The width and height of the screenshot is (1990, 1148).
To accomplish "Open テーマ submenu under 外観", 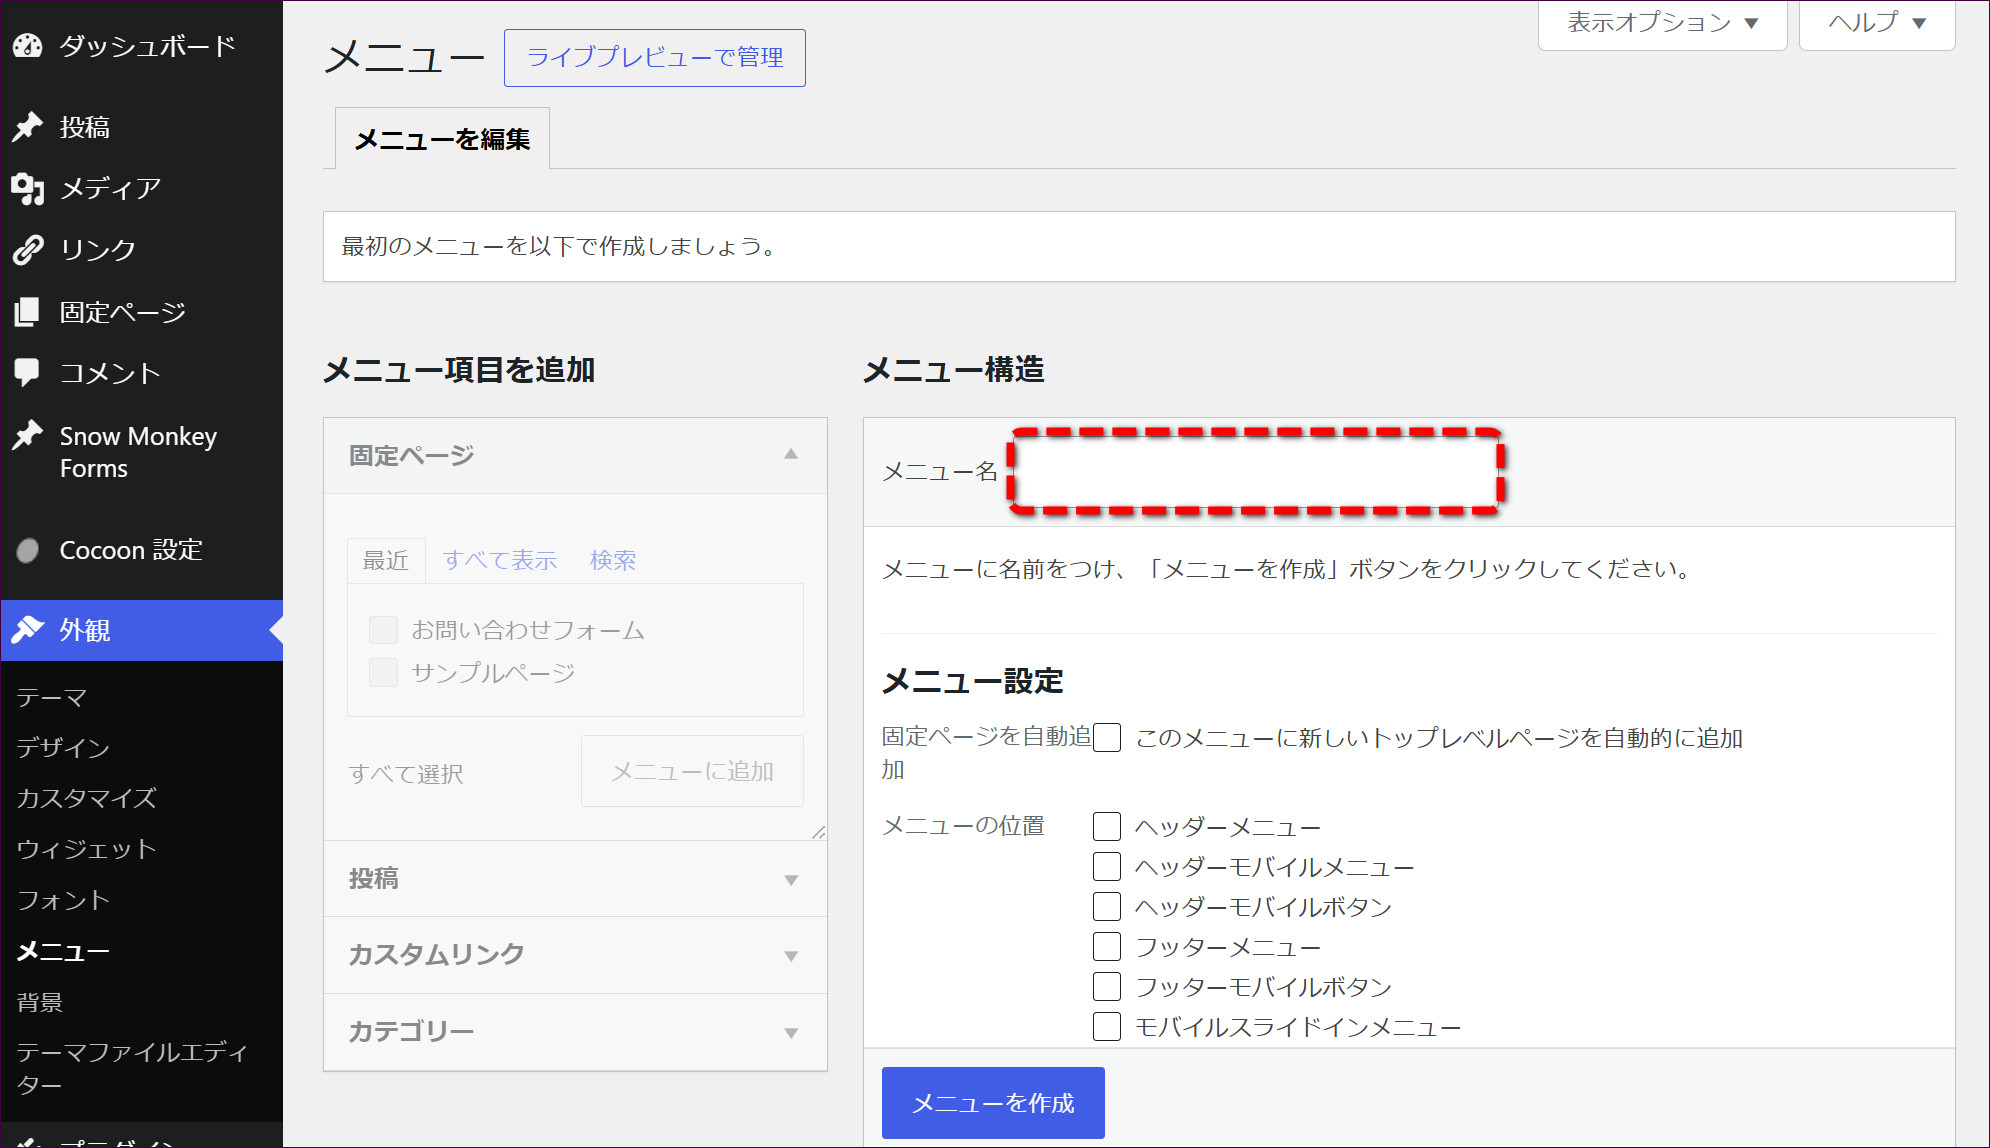I will 52,697.
